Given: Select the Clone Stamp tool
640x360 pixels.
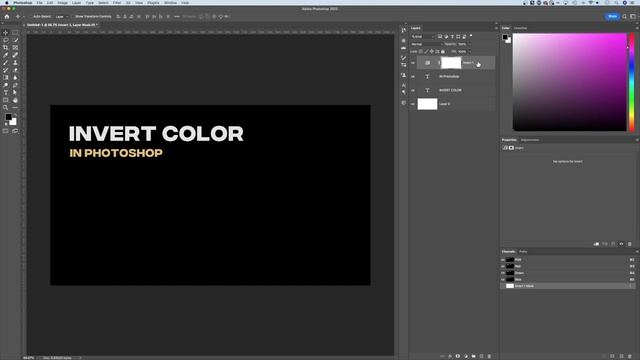Looking at the screenshot, I should coord(15,63).
